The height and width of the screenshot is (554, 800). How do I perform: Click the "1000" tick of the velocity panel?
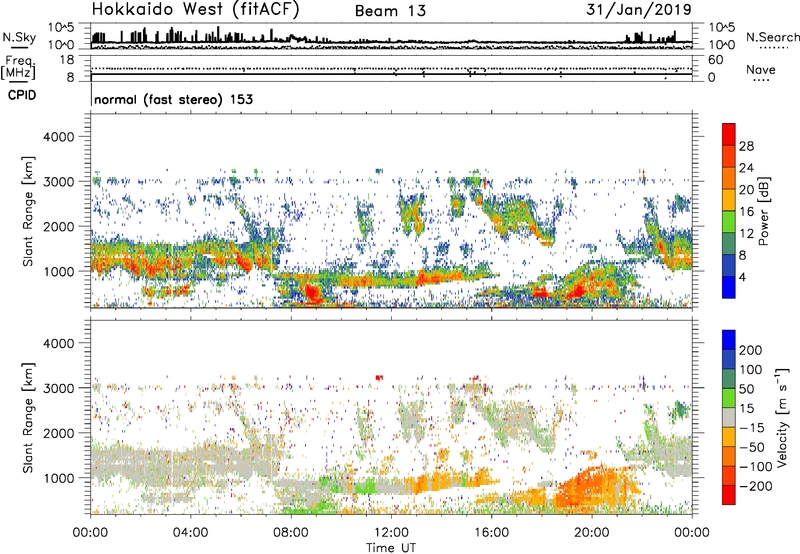point(58,478)
